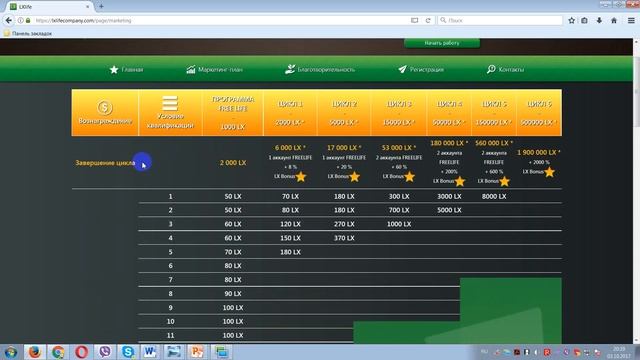The height and width of the screenshot is (360, 640).
Task: Open PowerPoint from the taskbar
Action: [x=197, y=352]
